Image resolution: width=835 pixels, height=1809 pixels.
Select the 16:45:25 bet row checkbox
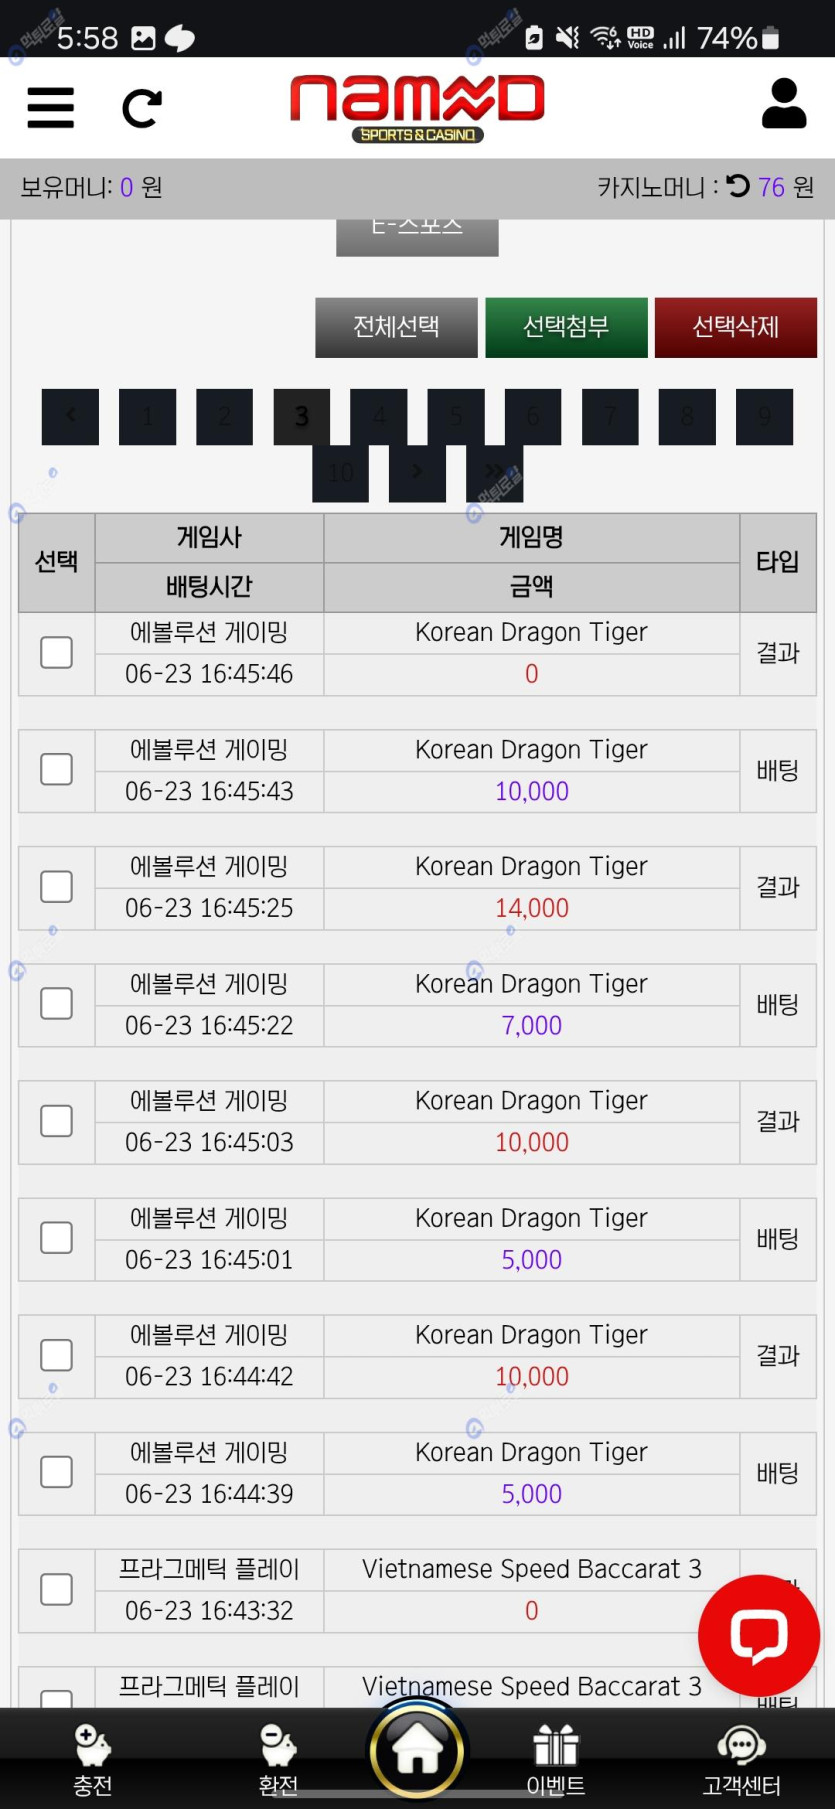[56, 887]
